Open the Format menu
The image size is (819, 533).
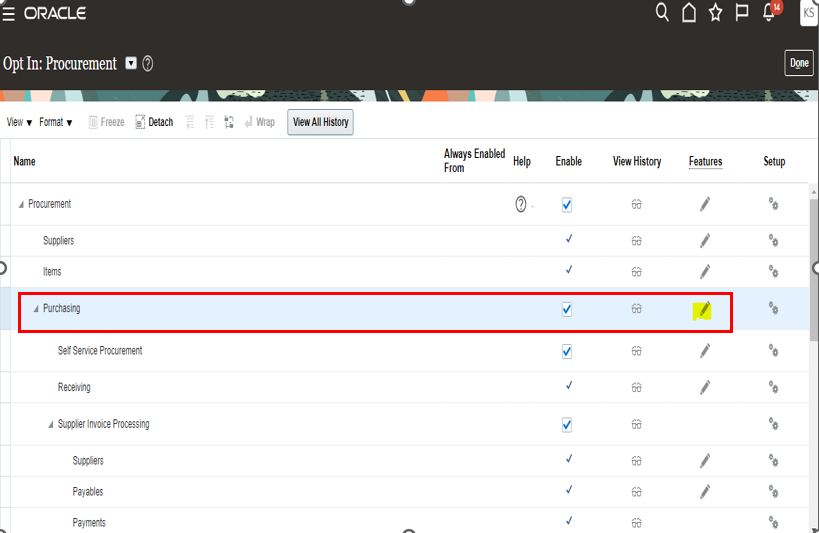pyautogui.click(x=55, y=122)
